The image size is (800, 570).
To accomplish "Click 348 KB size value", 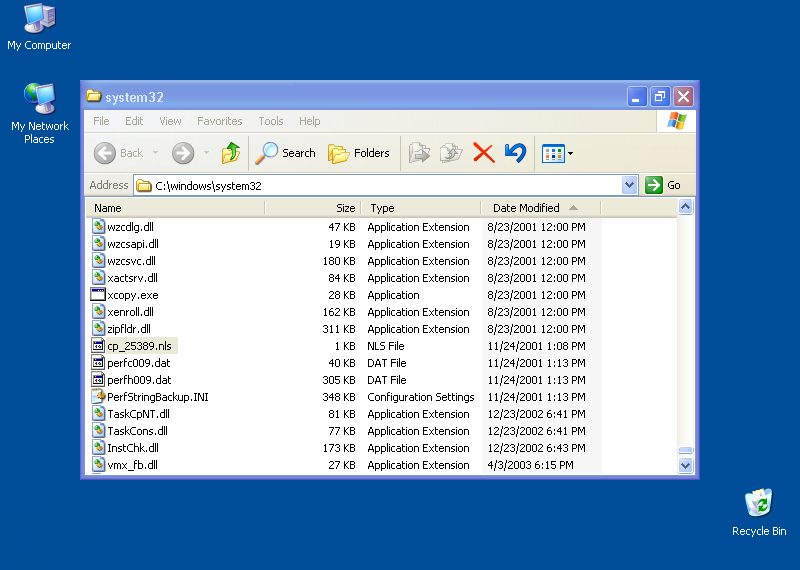I will (339, 396).
